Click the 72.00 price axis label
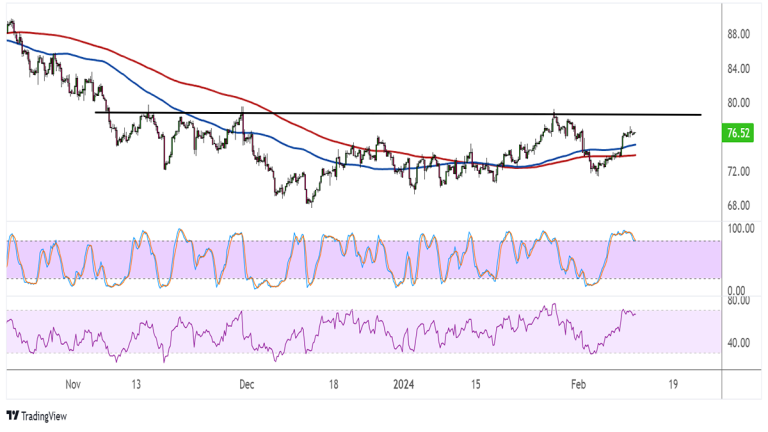 coord(738,171)
